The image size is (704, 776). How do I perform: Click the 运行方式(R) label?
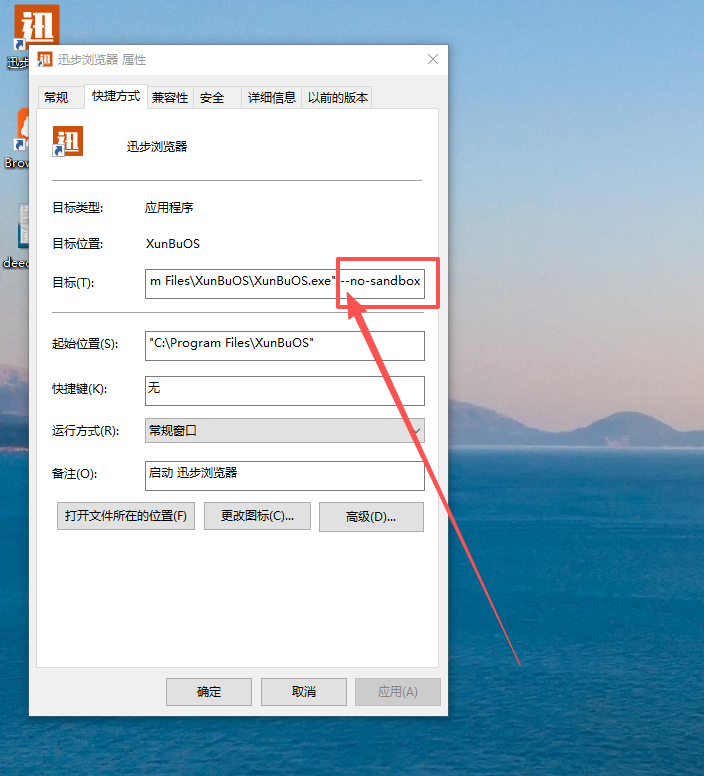(85, 431)
